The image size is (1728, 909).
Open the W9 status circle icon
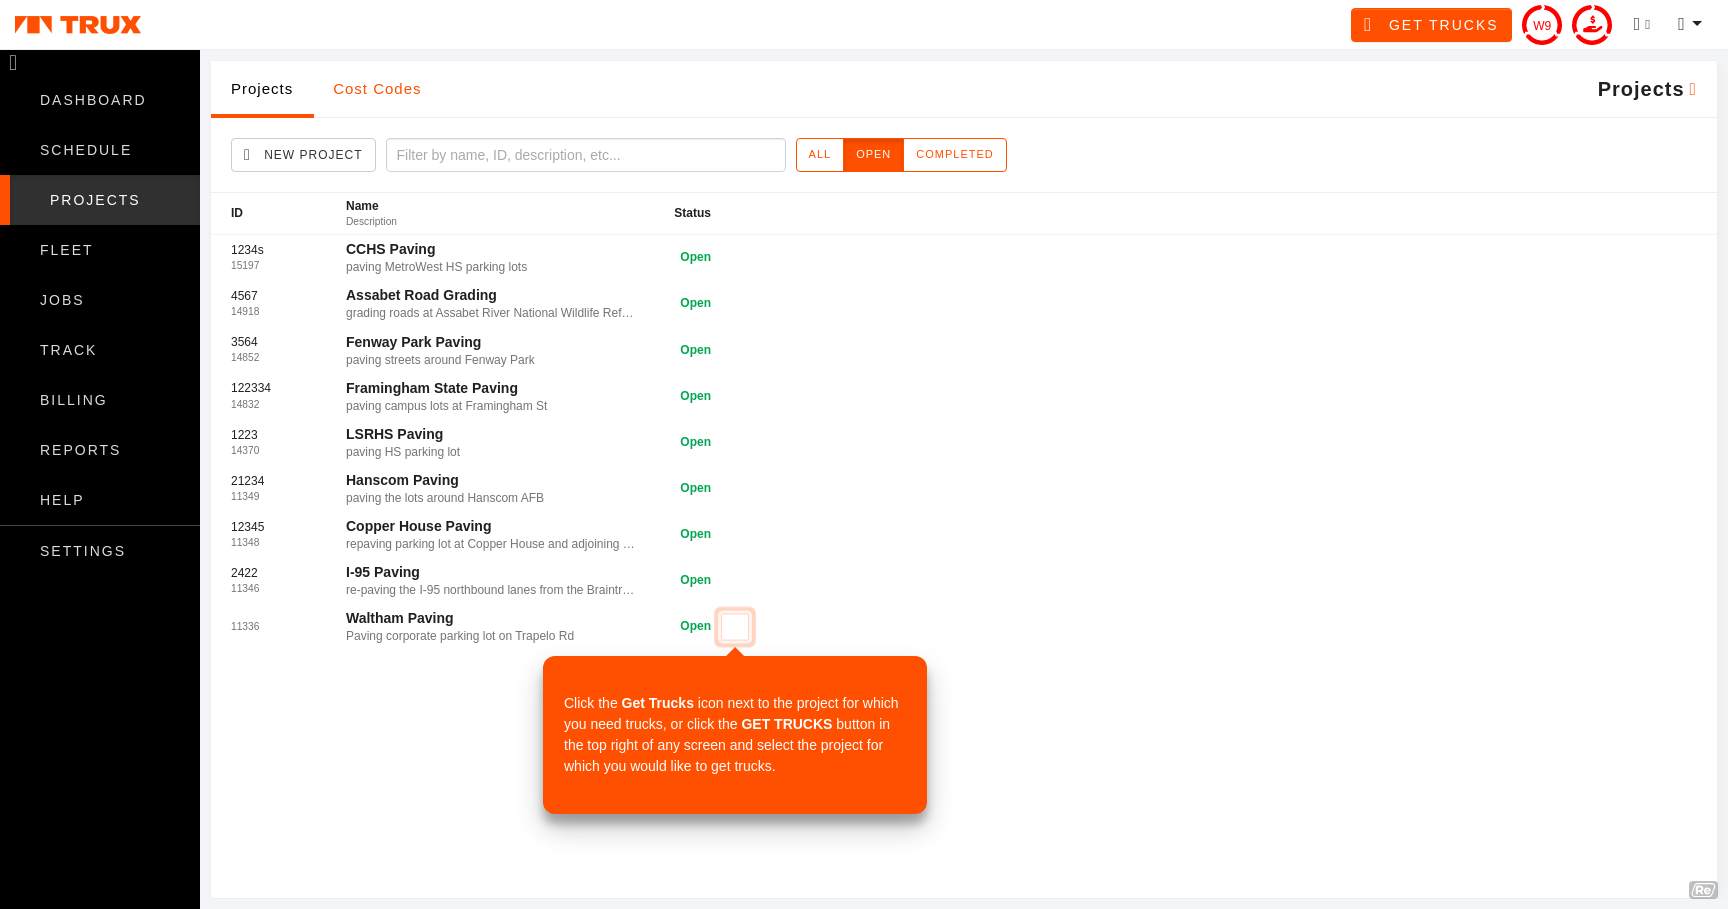[x=1541, y=25]
